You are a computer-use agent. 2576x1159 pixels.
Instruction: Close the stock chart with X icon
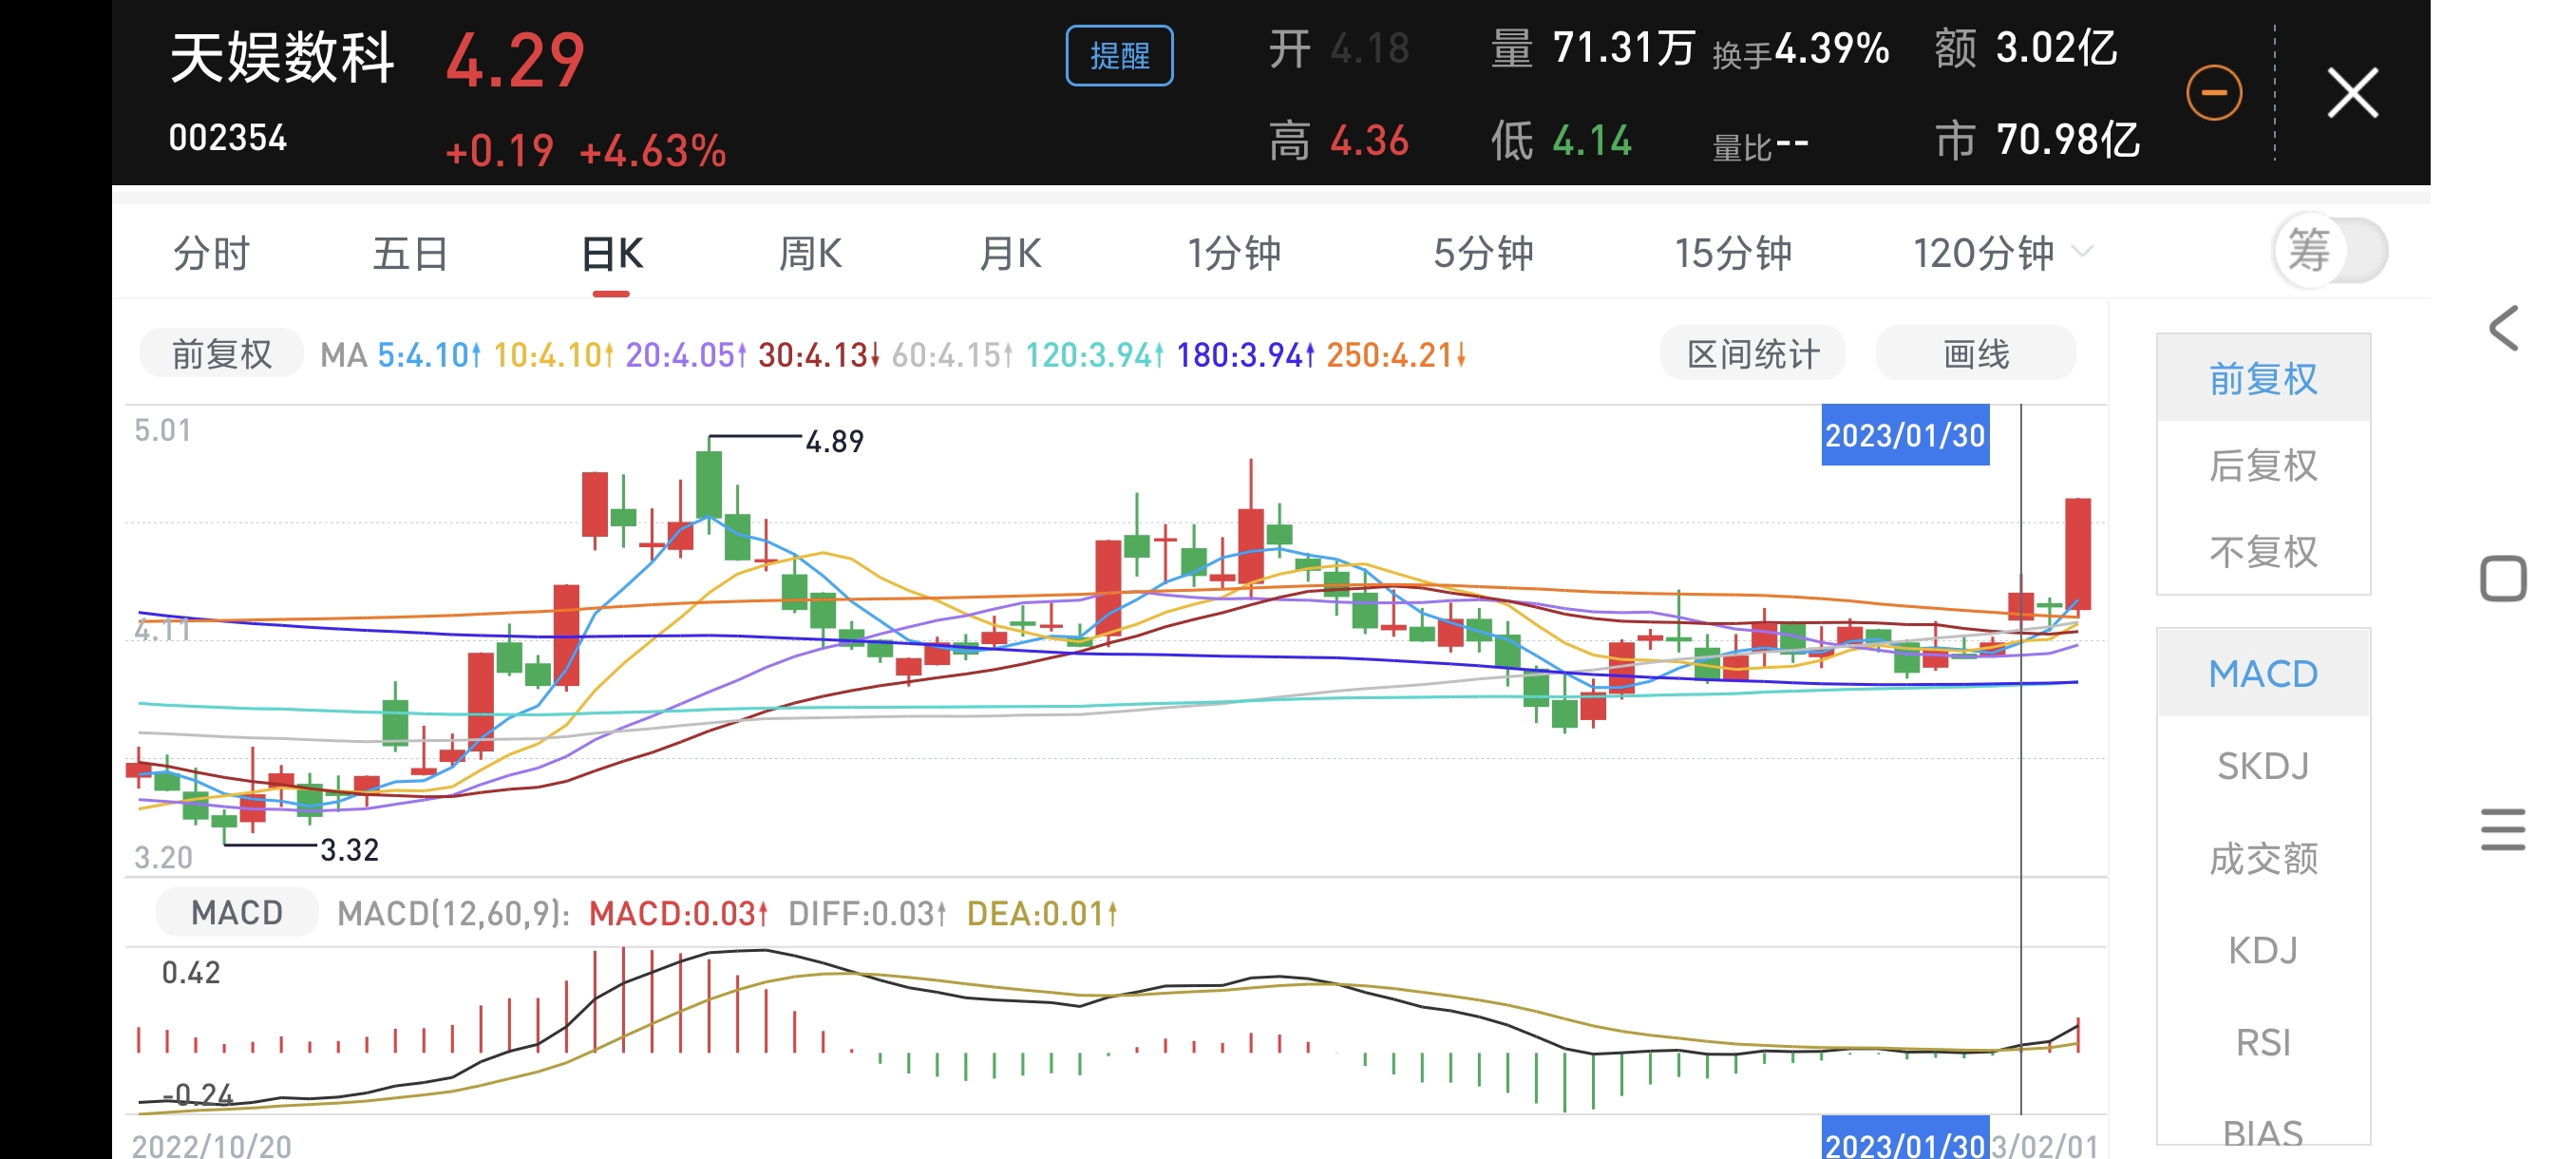point(2352,93)
